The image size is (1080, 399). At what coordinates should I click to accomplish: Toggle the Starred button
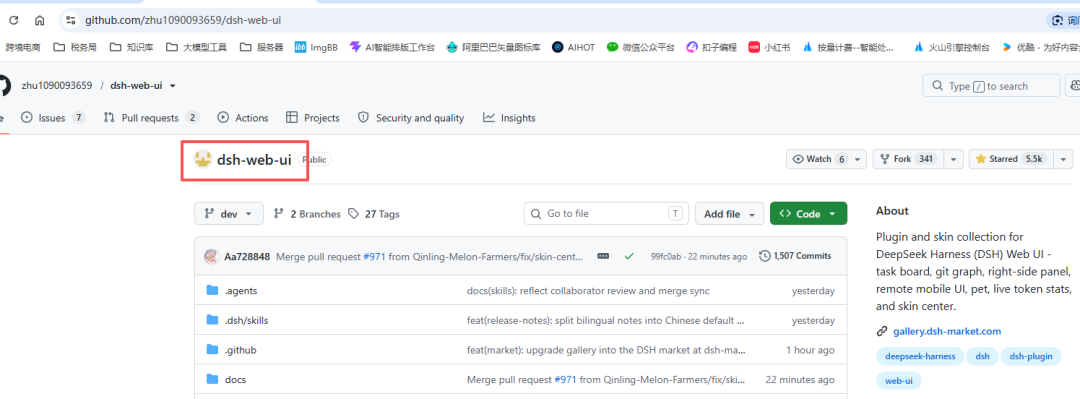click(1010, 159)
